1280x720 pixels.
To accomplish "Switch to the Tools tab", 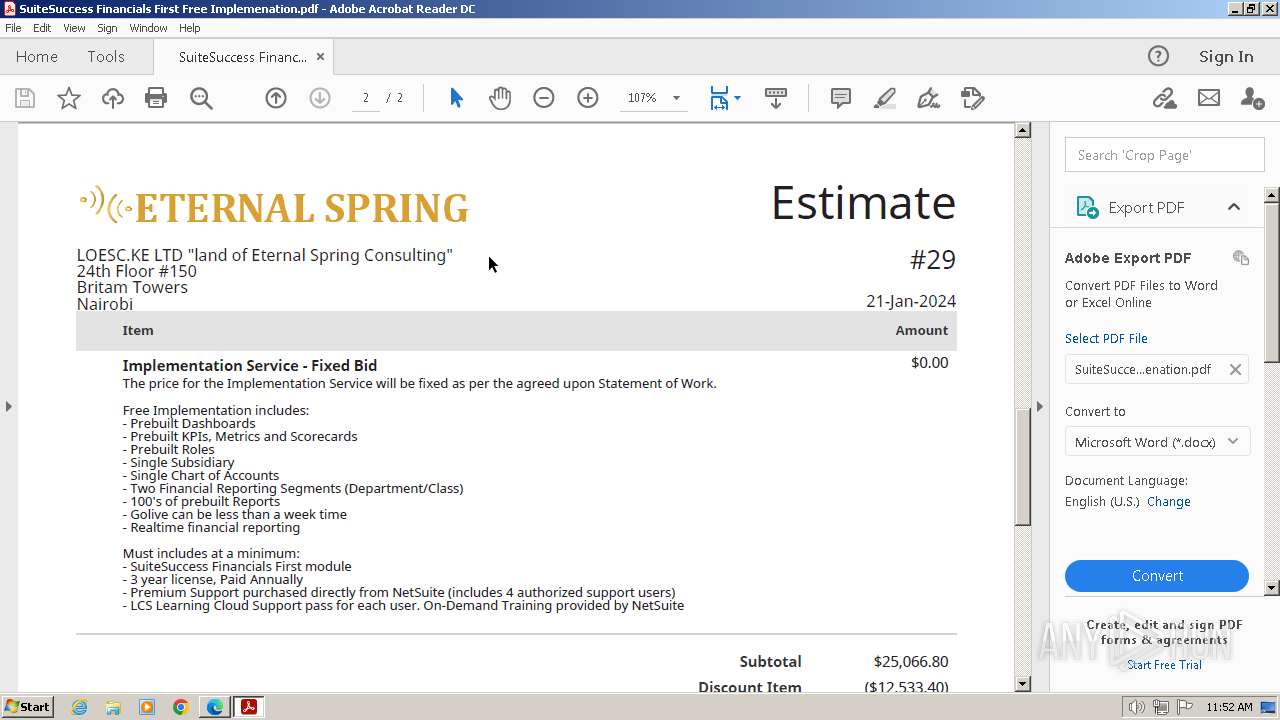I will pyautogui.click(x=106, y=57).
